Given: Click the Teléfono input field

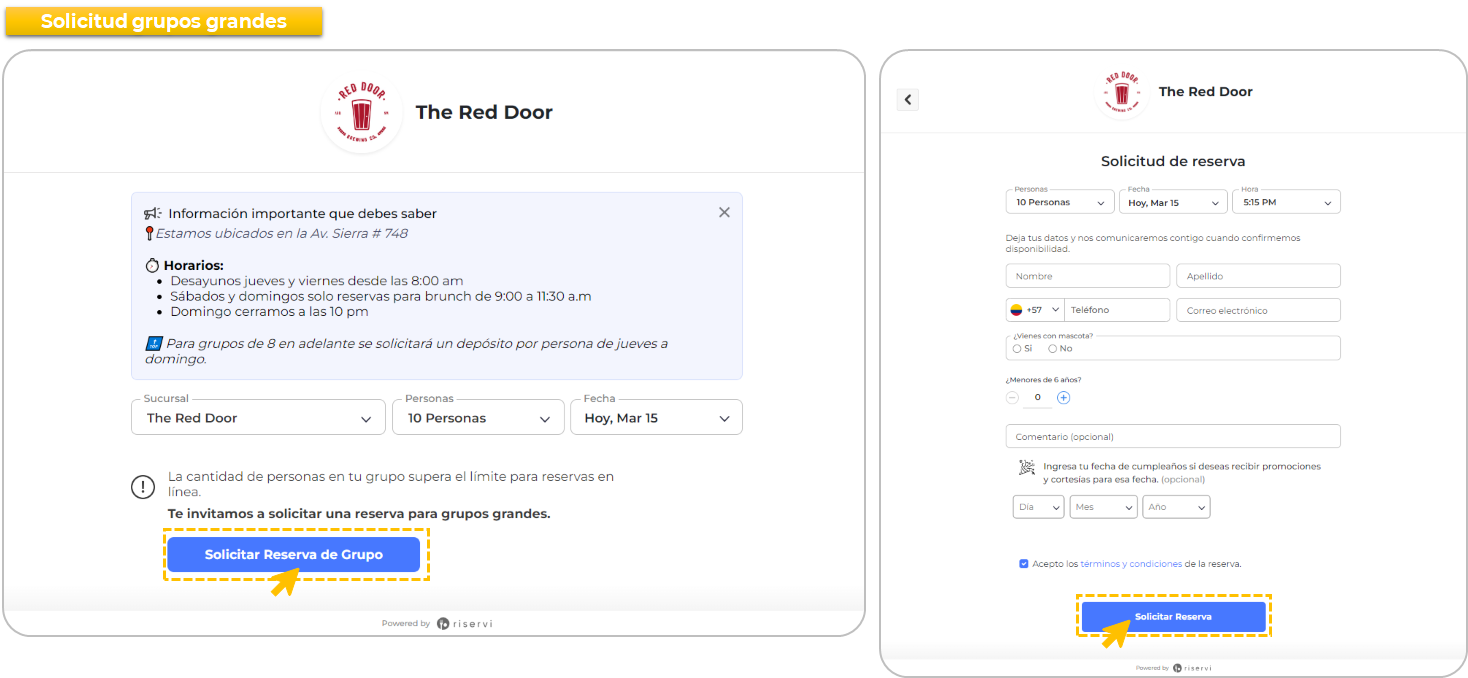Looking at the screenshot, I should click(x=1117, y=310).
